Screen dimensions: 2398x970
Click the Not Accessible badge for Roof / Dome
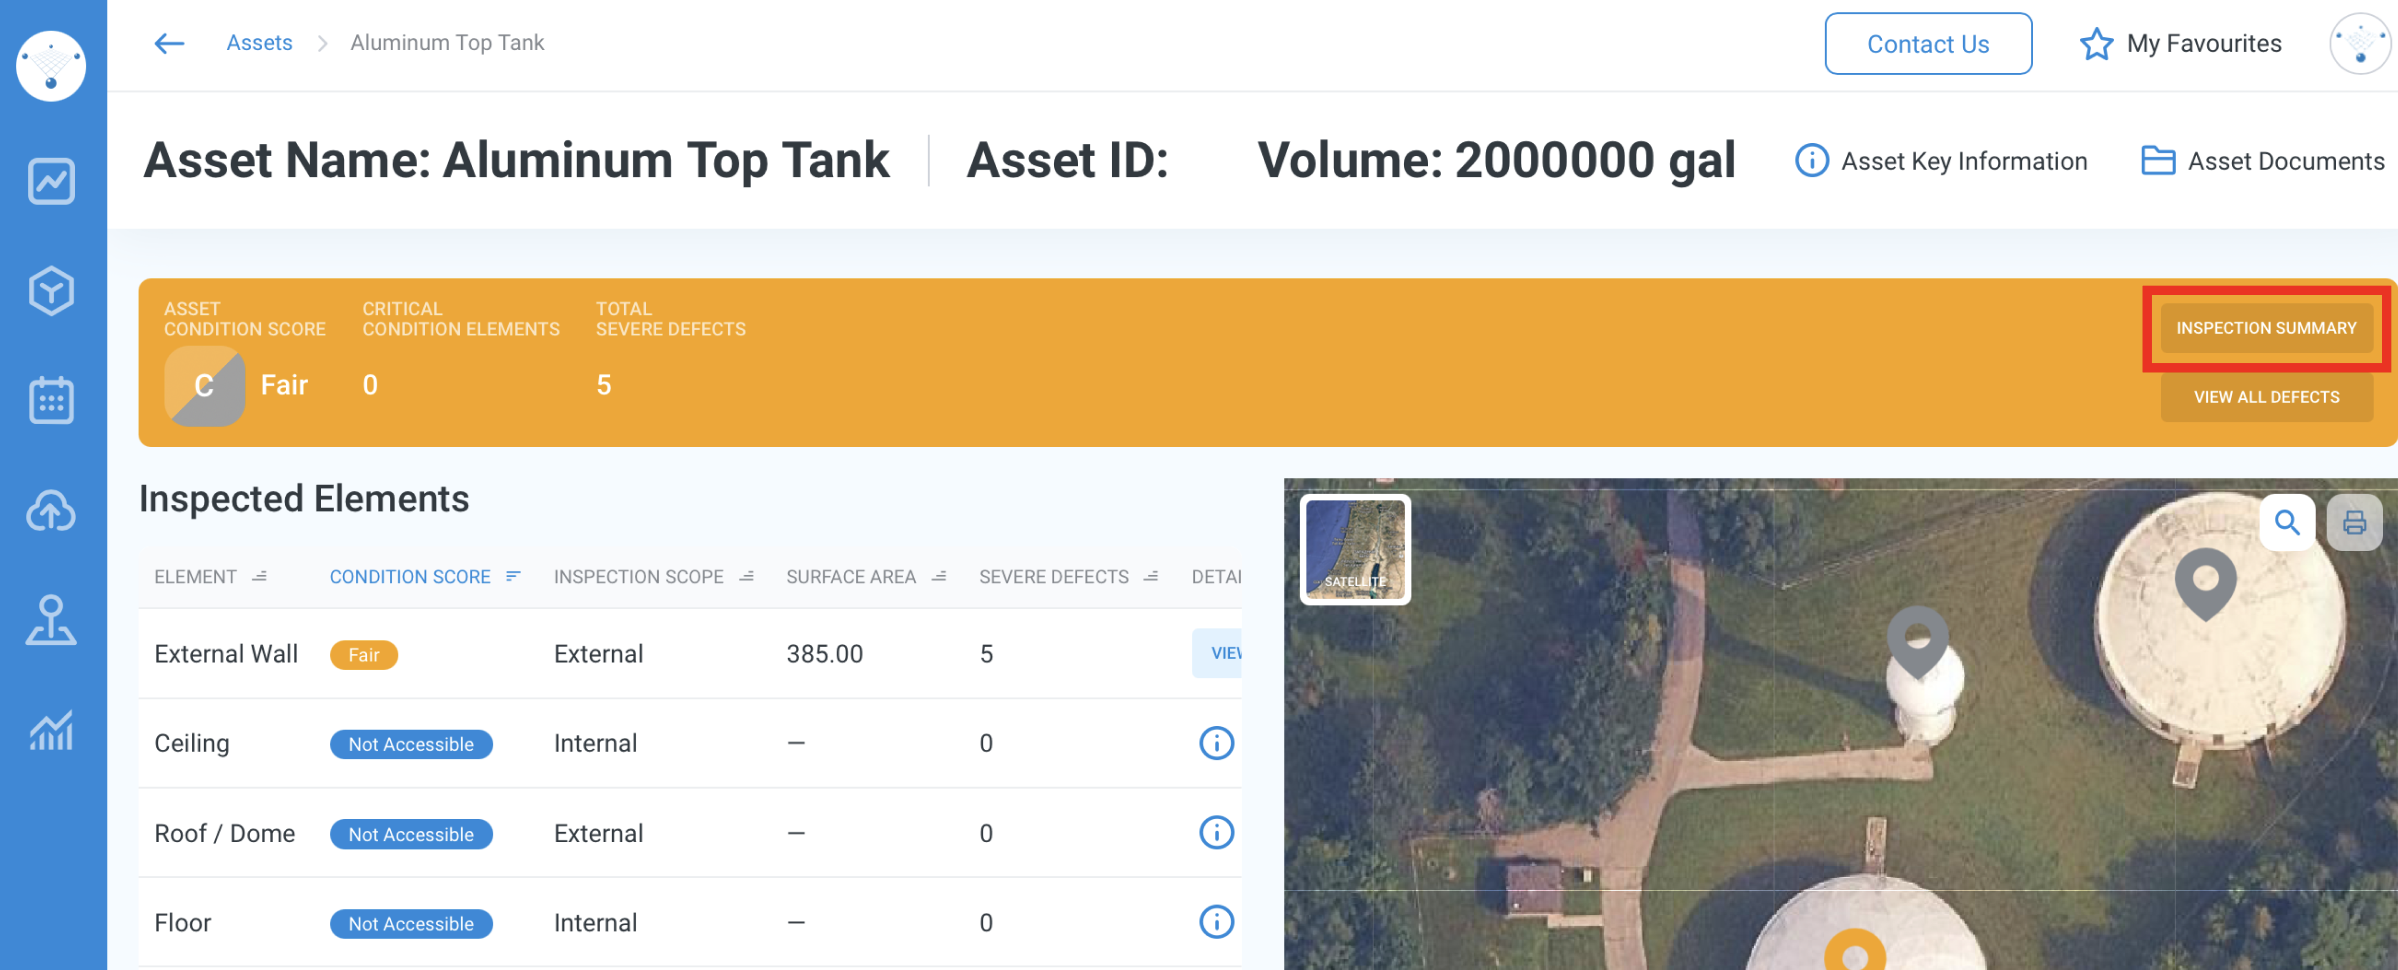coord(411,834)
